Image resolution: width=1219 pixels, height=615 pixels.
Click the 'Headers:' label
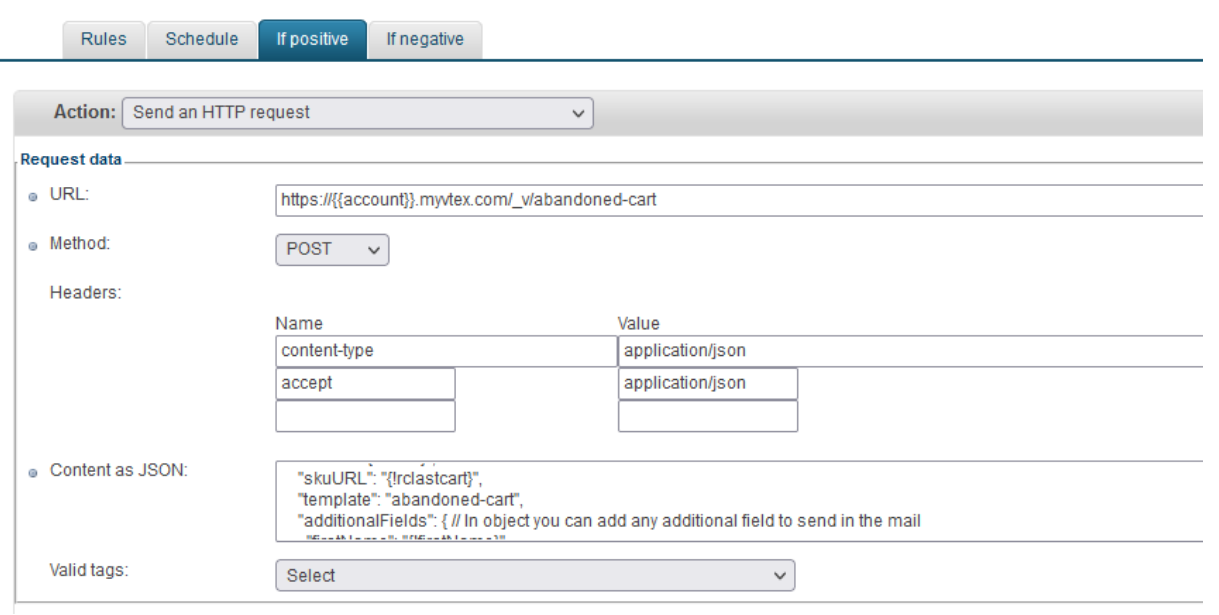click(x=85, y=292)
